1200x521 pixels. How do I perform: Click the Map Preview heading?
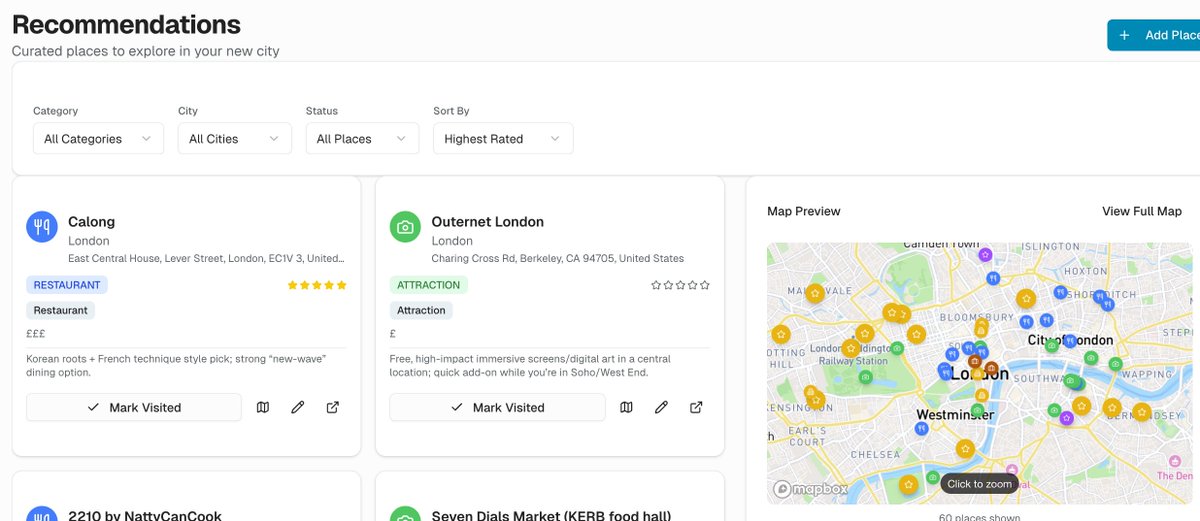(804, 211)
